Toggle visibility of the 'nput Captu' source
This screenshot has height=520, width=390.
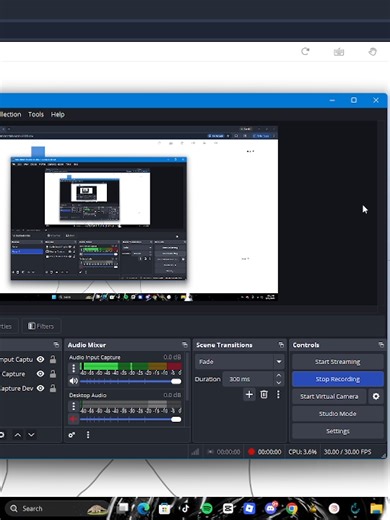(x=40, y=359)
